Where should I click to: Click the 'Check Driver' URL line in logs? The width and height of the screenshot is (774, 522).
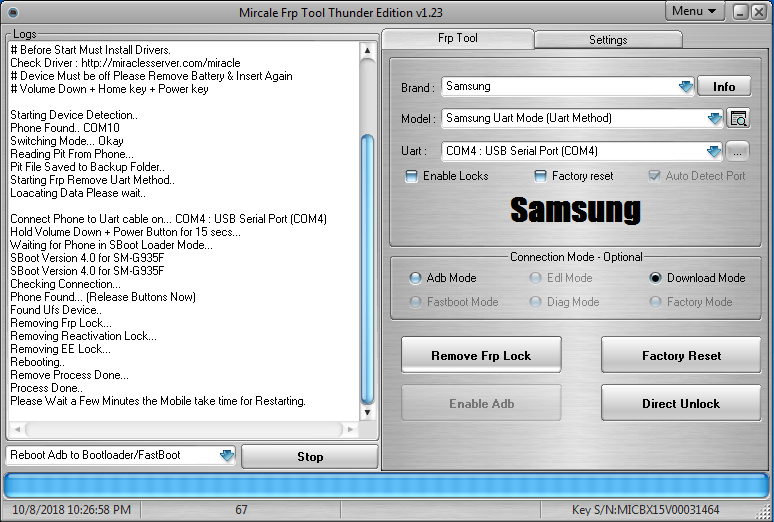[x=125, y=63]
